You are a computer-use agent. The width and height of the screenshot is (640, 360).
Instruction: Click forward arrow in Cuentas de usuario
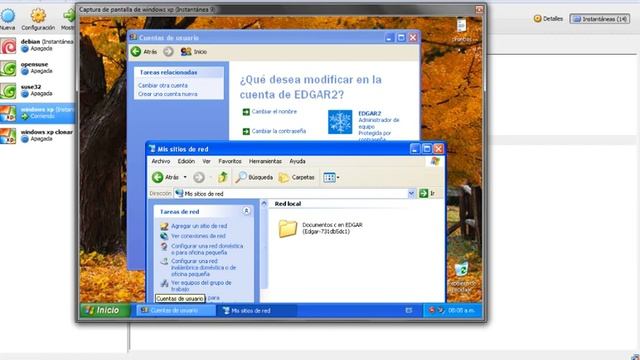(x=168, y=51)
